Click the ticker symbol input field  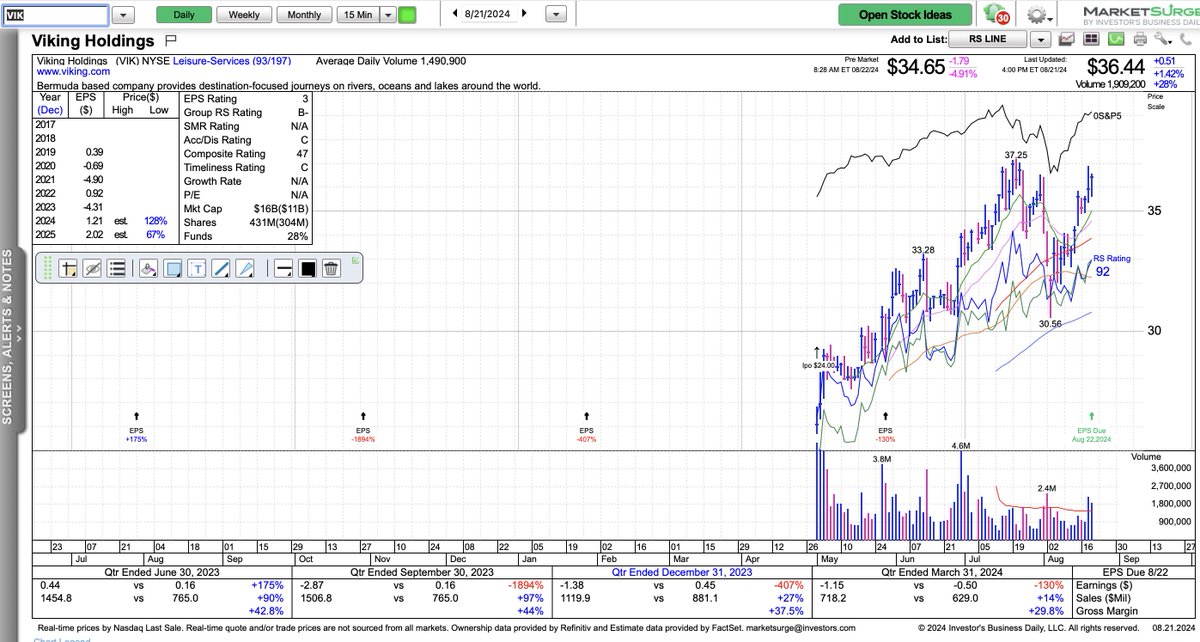(x=54, y=15)
